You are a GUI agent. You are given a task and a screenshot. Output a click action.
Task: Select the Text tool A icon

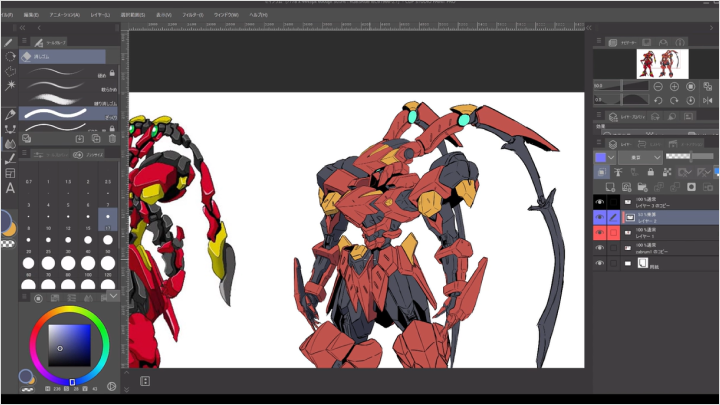pos(10,188)
